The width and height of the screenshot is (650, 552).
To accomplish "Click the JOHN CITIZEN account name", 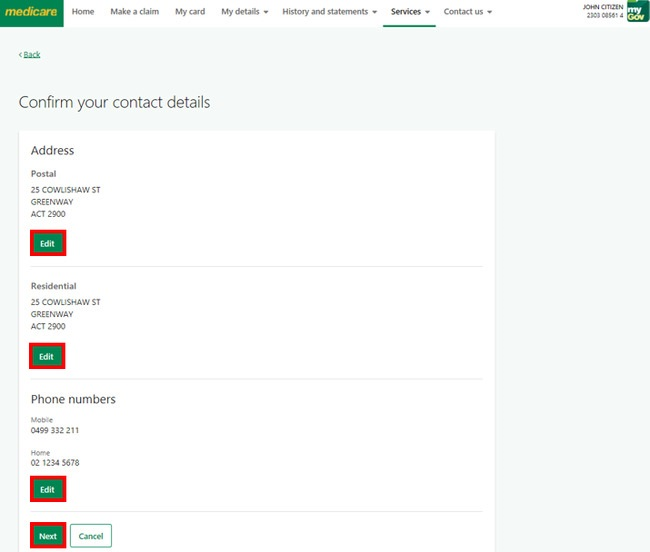I will click(x=602, y=7).
